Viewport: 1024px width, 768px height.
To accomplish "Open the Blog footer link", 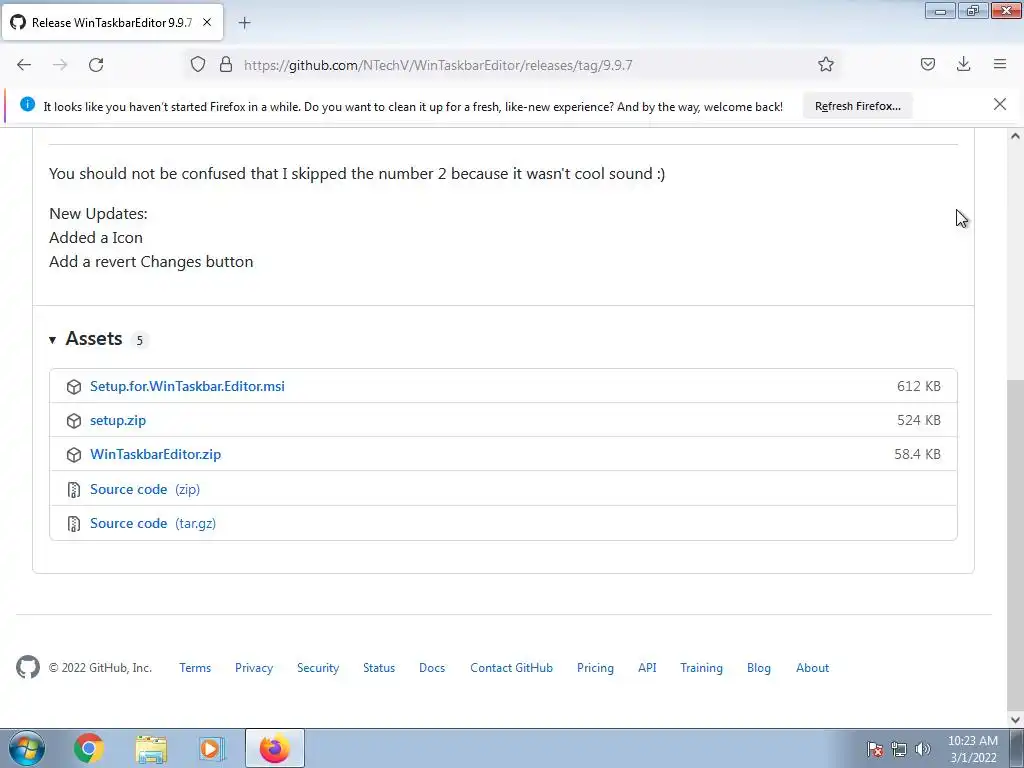I will click(759, 667).
